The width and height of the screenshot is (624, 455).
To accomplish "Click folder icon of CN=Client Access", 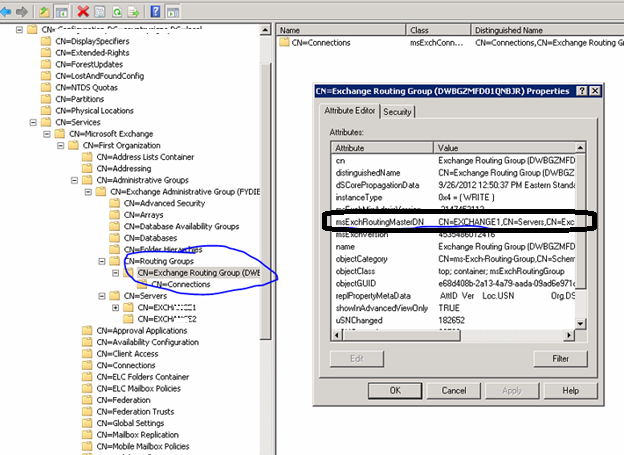I will point(87,353).
